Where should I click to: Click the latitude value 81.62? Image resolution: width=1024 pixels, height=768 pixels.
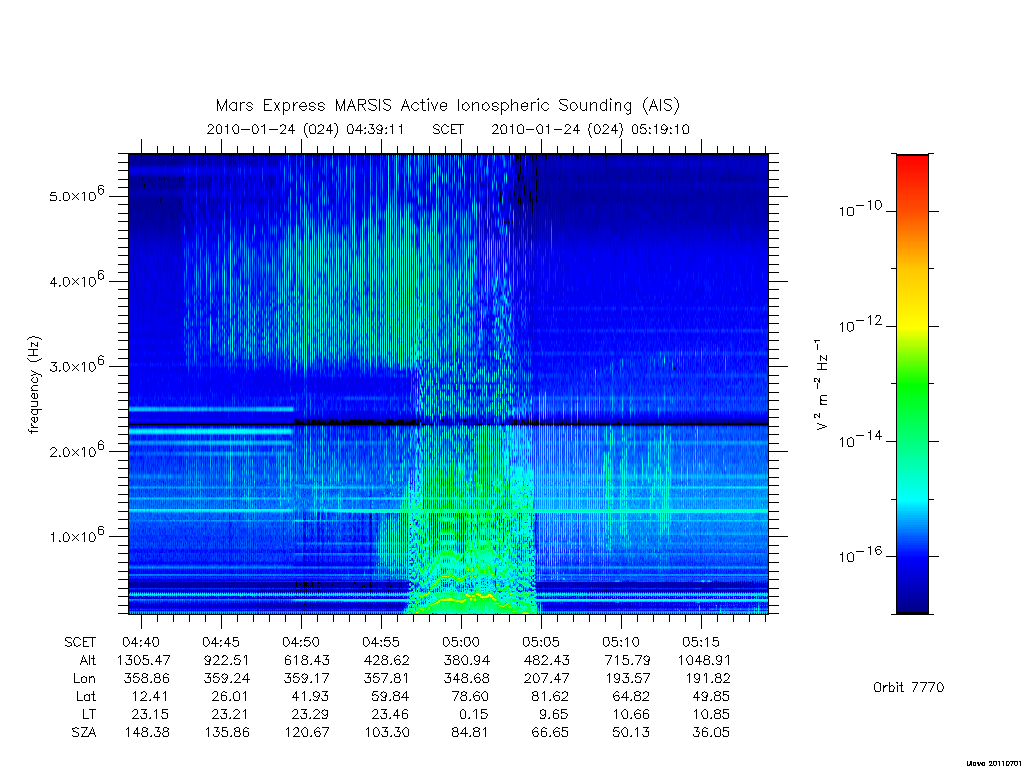coord(551,696)
